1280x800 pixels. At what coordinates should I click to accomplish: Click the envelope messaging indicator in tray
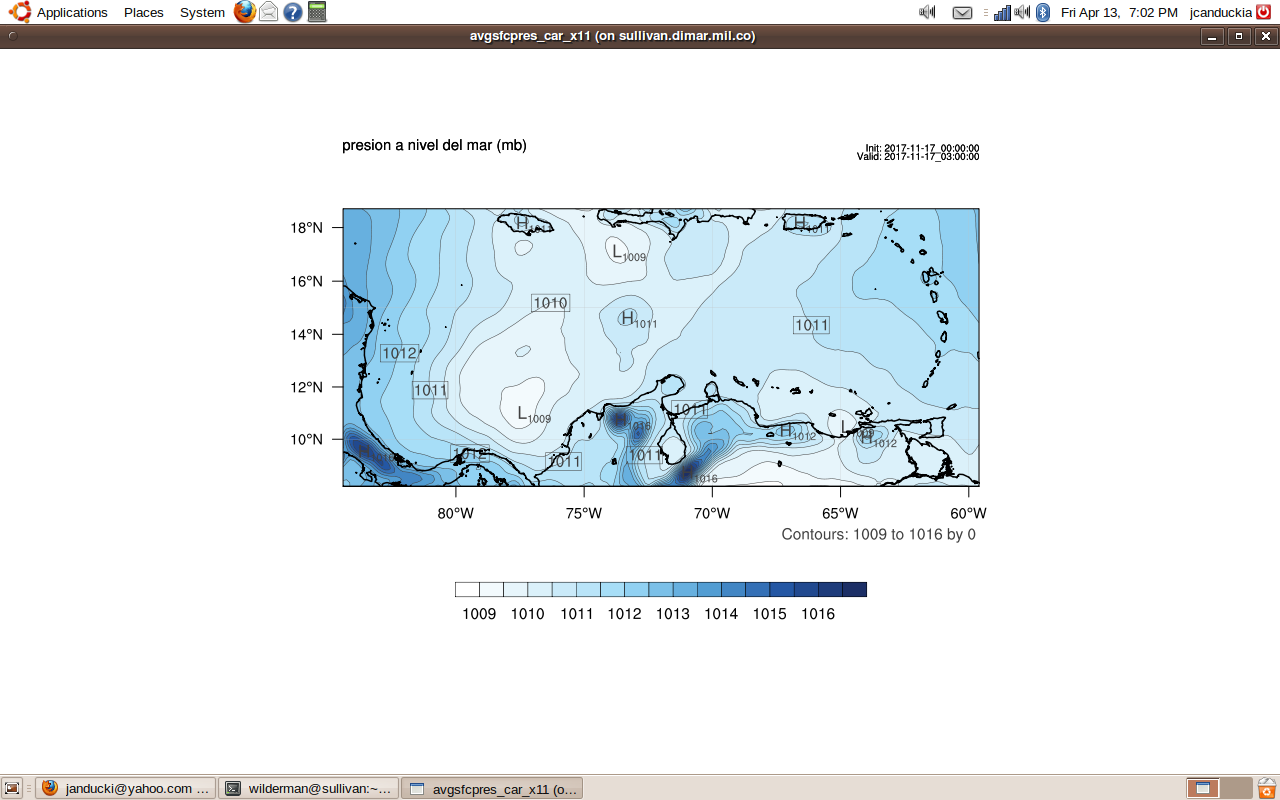tap(962, 12)
